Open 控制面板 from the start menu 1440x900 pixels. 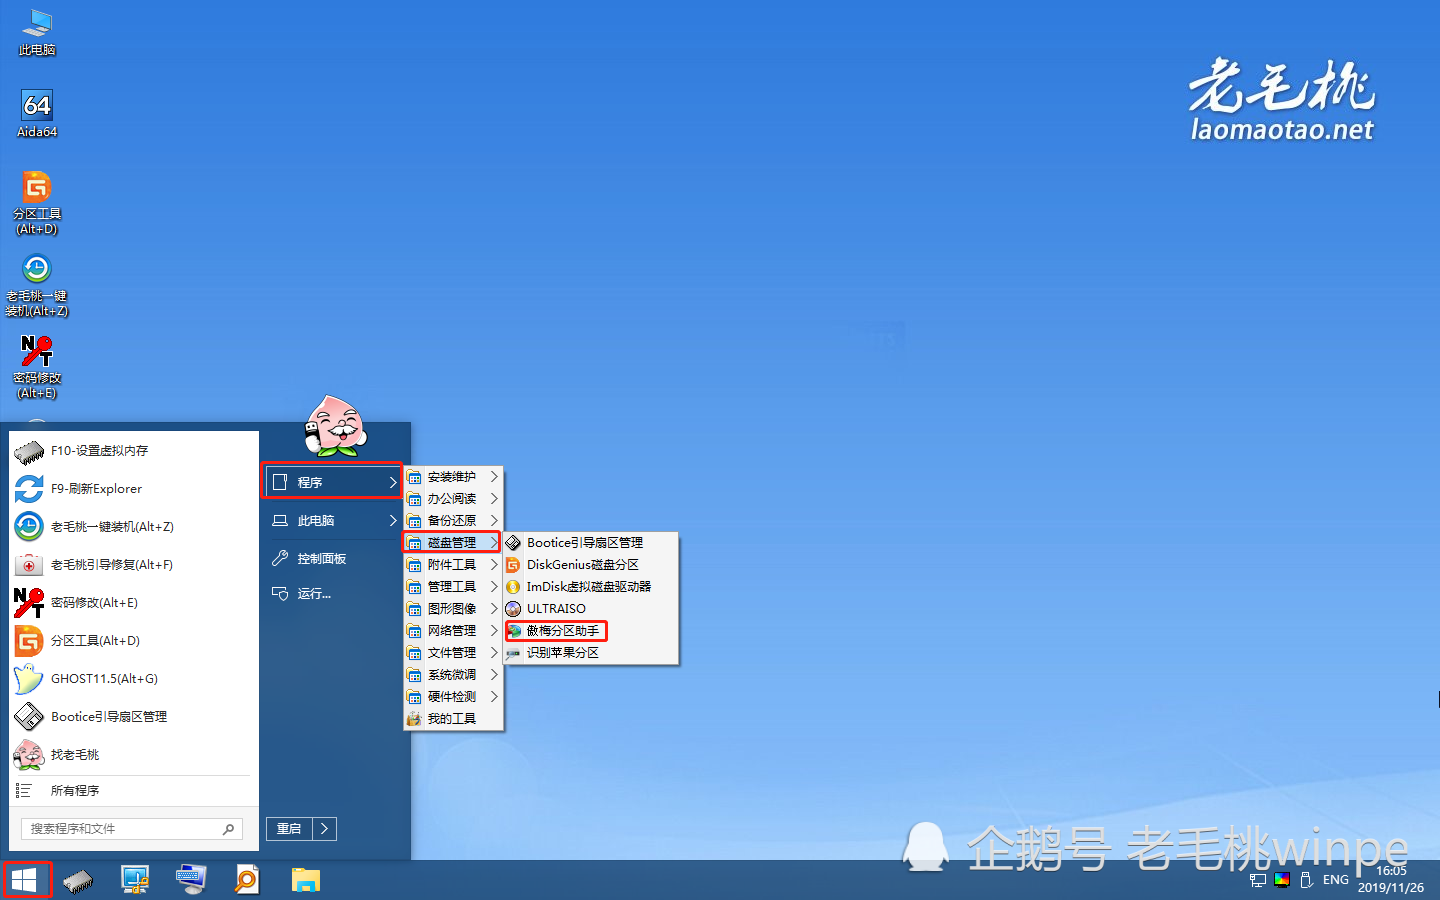pos(332,558)
